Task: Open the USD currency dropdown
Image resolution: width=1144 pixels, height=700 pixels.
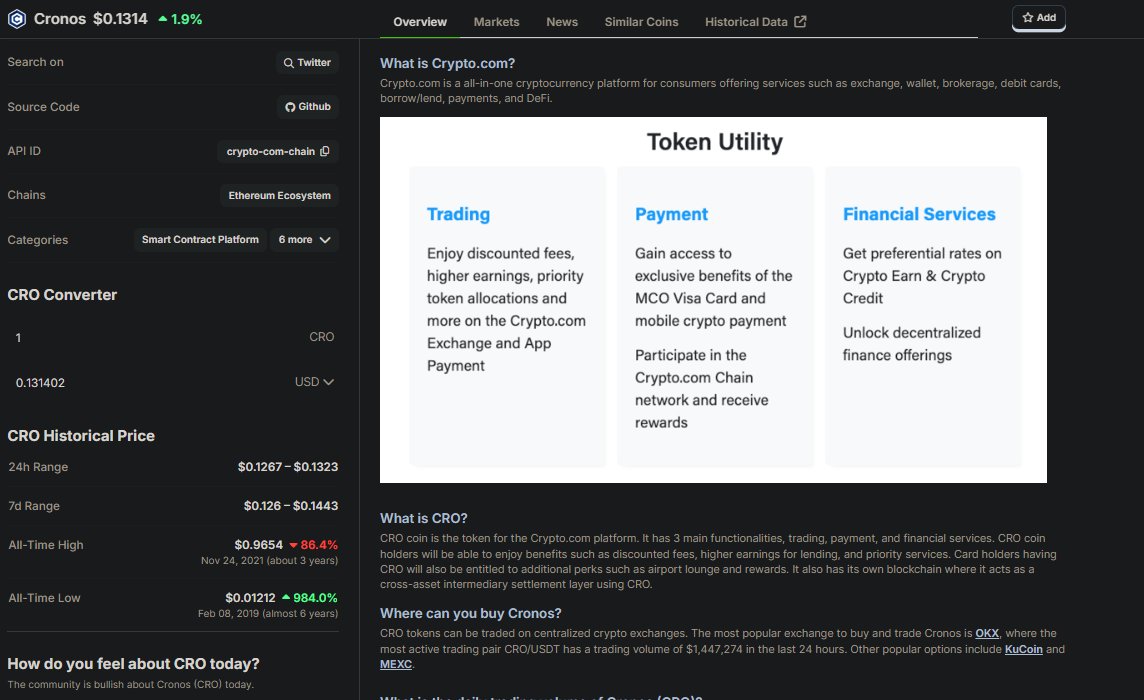Action: (x=314, y=382)
